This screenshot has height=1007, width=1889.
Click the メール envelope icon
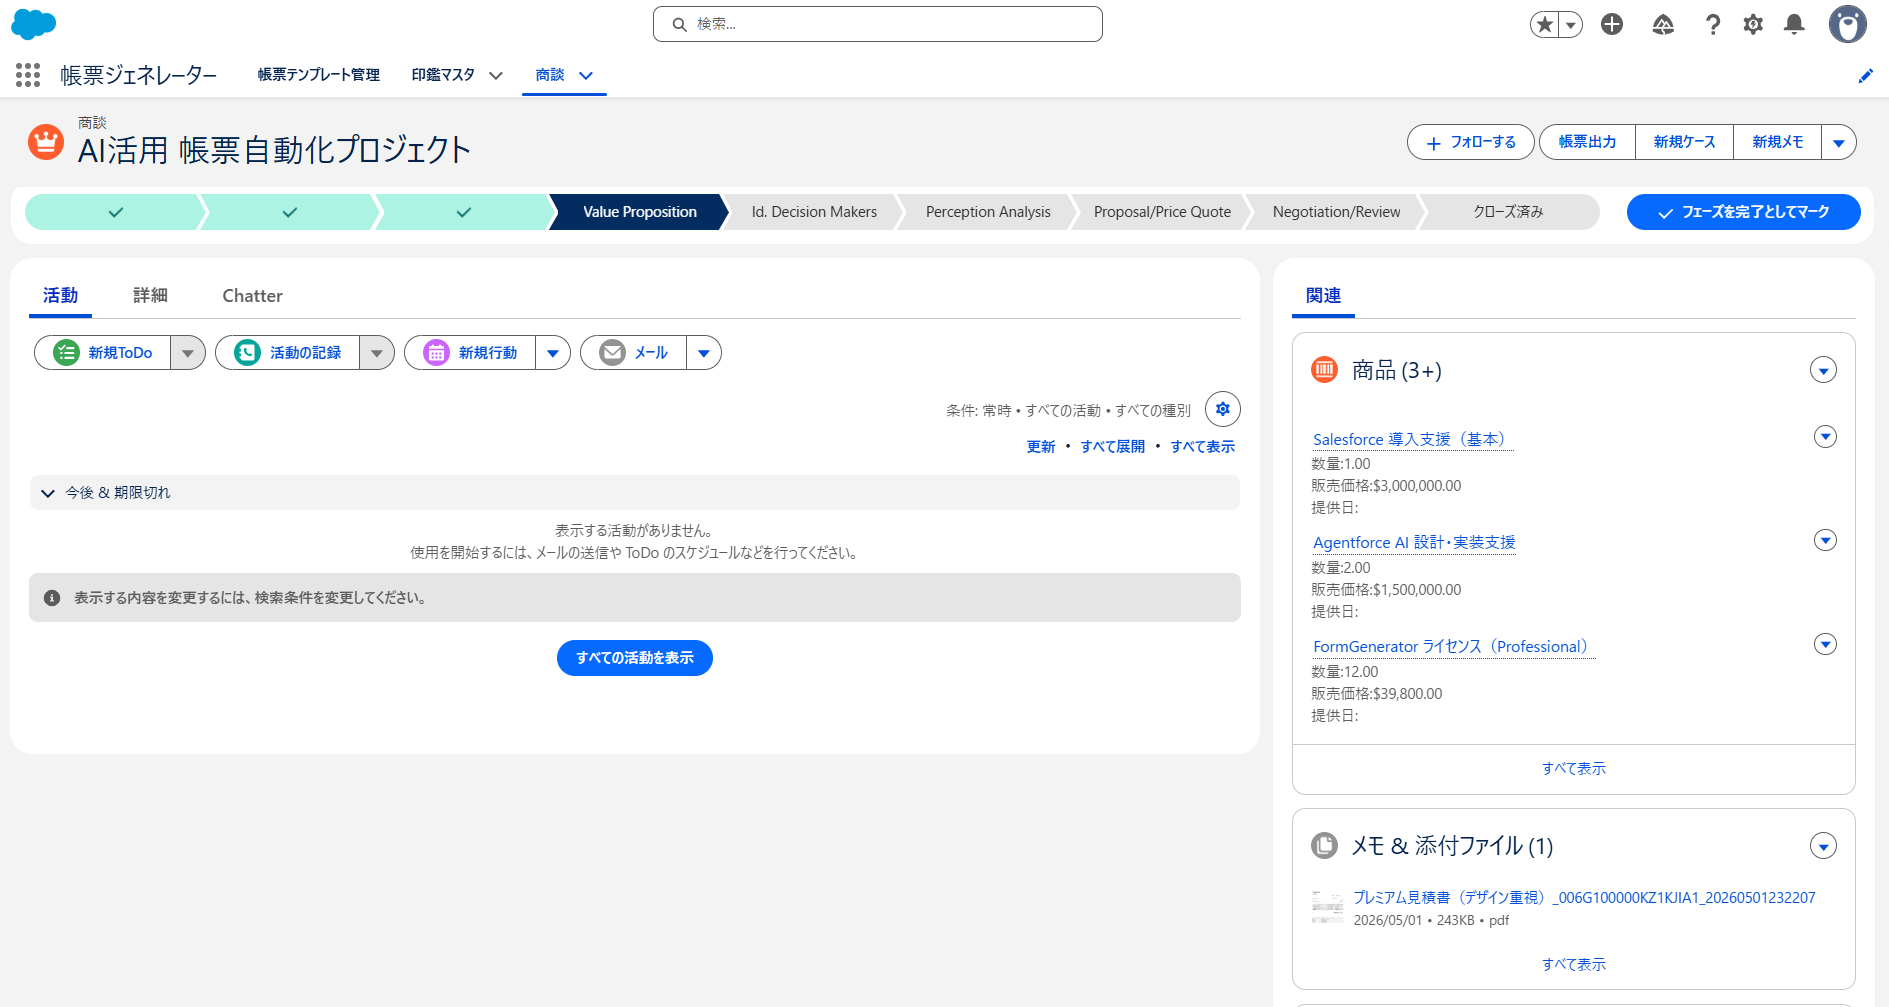612,353
